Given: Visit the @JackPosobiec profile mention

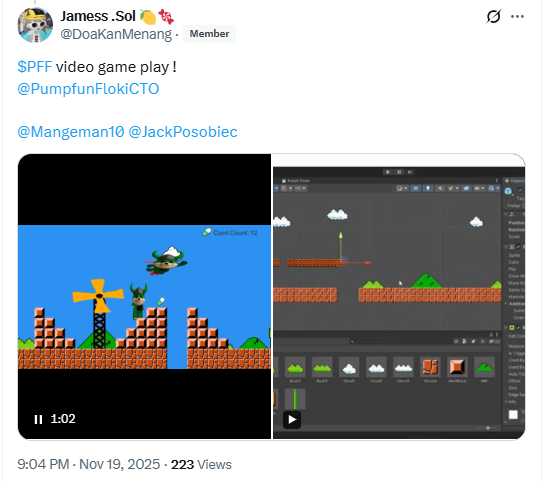Looking at the screenshot, I should 183,132.
